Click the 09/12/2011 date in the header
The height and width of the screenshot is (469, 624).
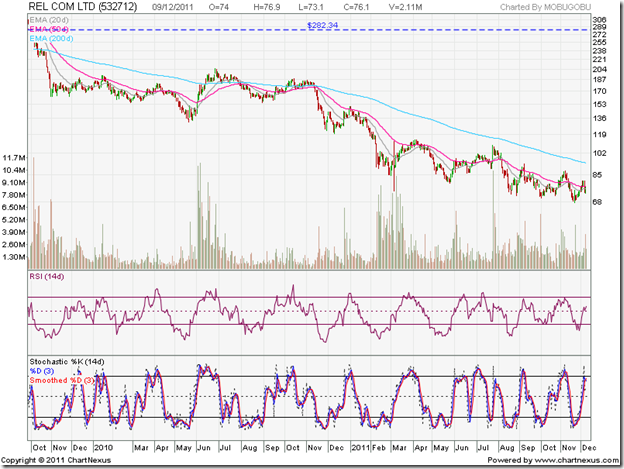point(175,9)
